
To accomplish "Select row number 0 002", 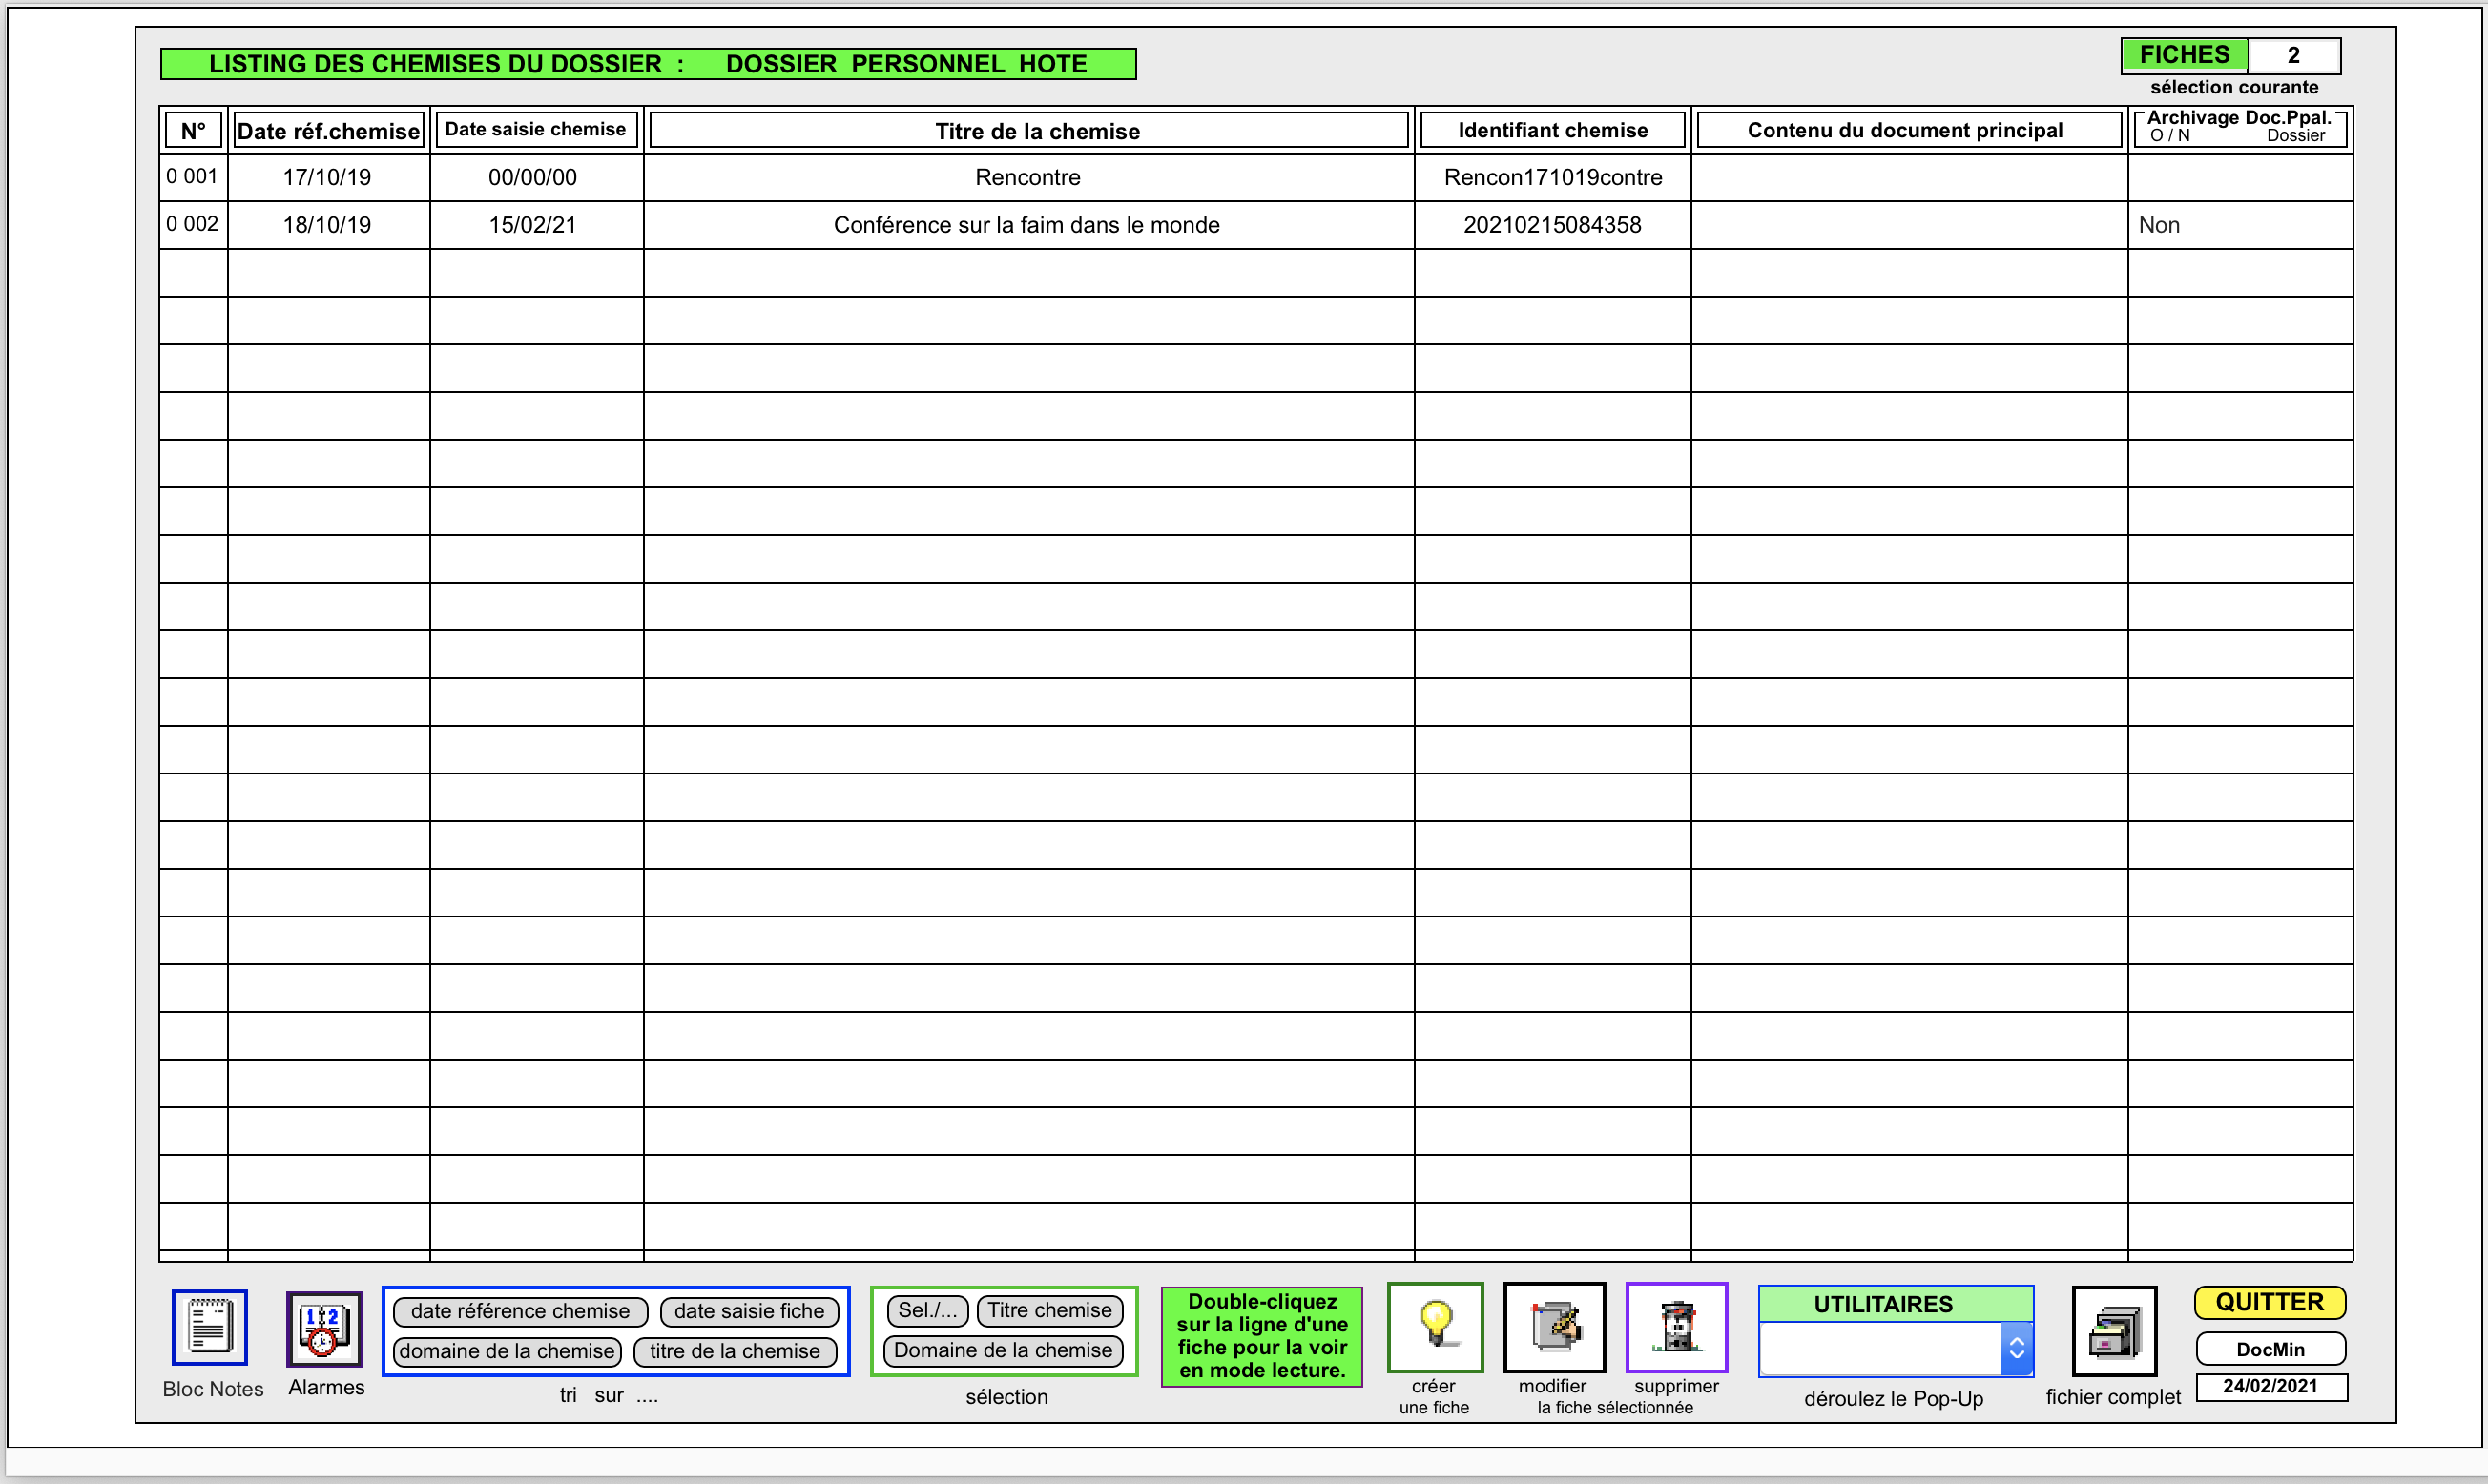I will tap(192, 224).
